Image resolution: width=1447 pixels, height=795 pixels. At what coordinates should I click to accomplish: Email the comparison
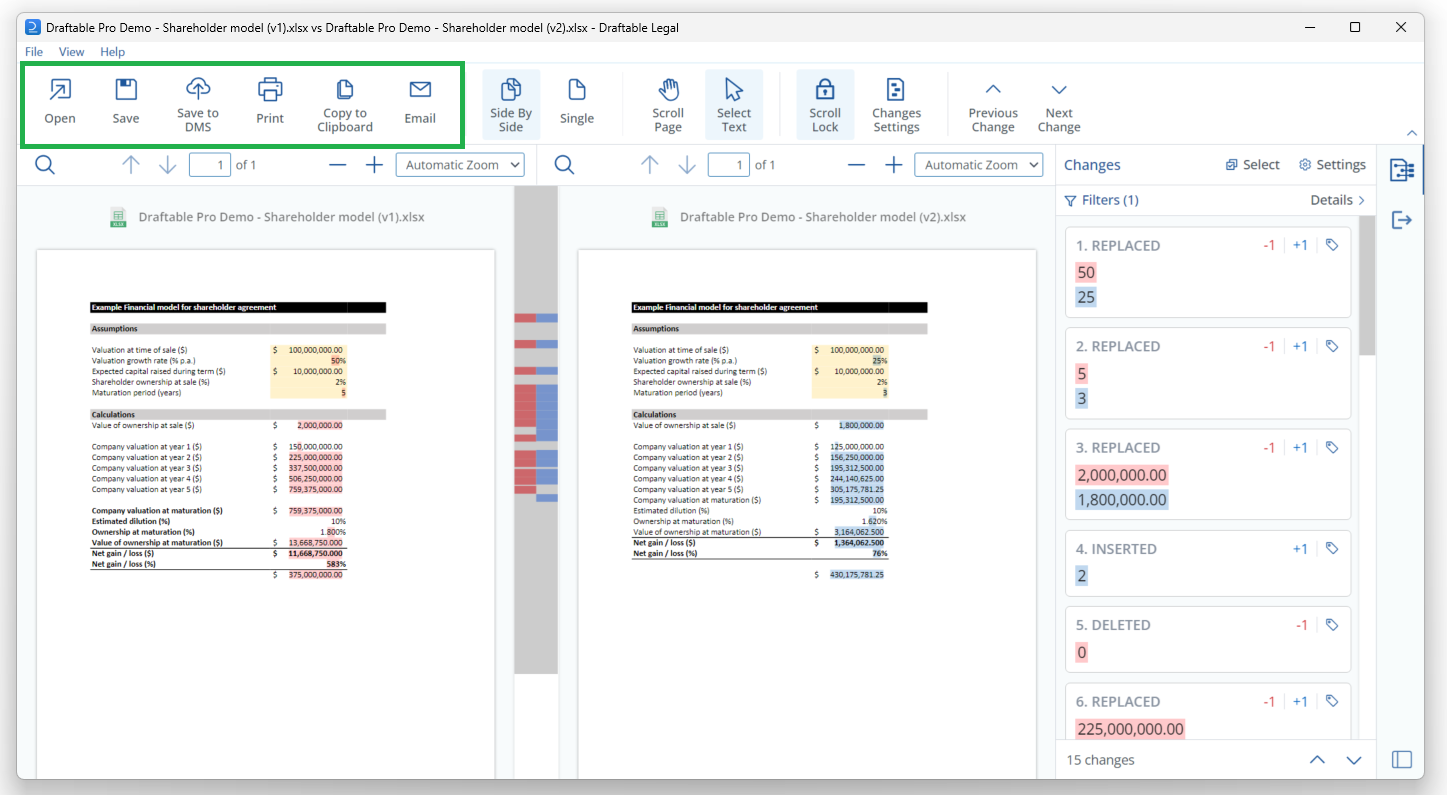pos(420,103)
